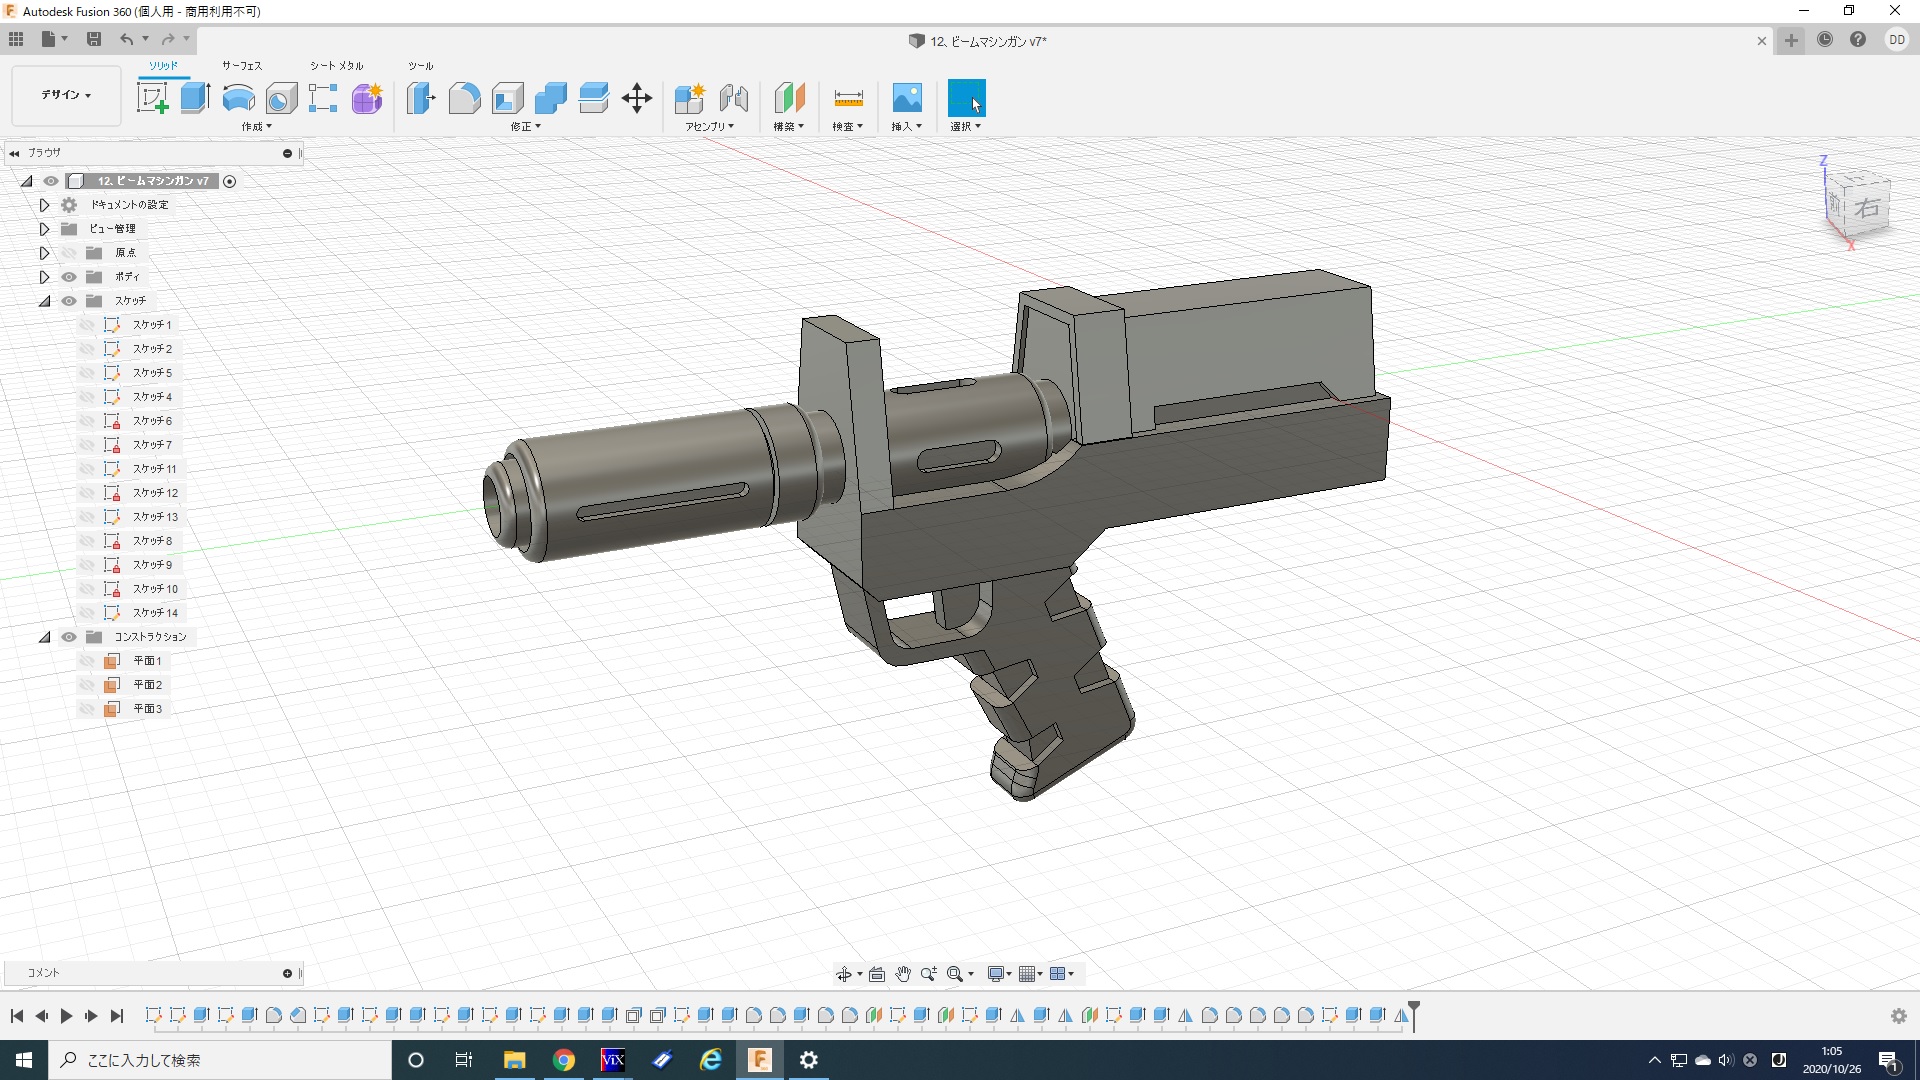Hide the ボディ folder with eye icon
The height and width of the screenshot is (1080, 1920).
point(69,277)
